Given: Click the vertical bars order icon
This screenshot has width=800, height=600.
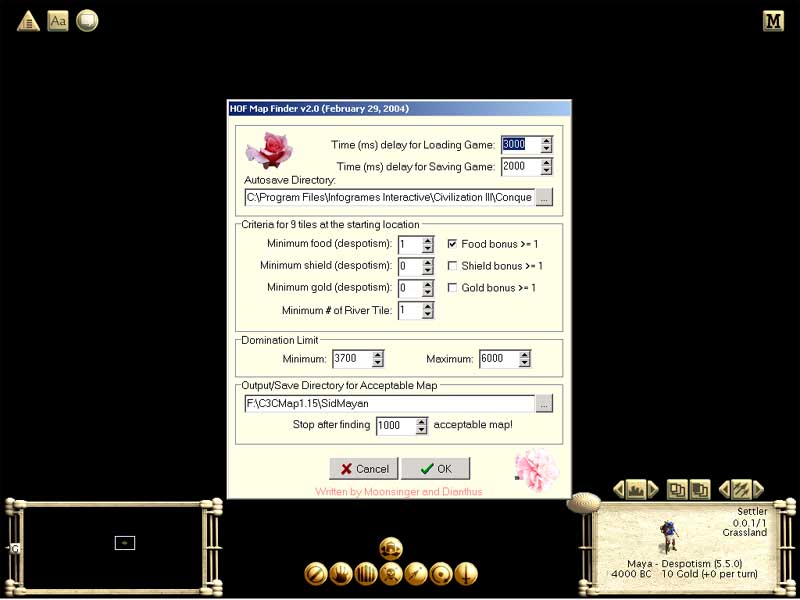Looking at the screenshot, I should tap(365, 574).
